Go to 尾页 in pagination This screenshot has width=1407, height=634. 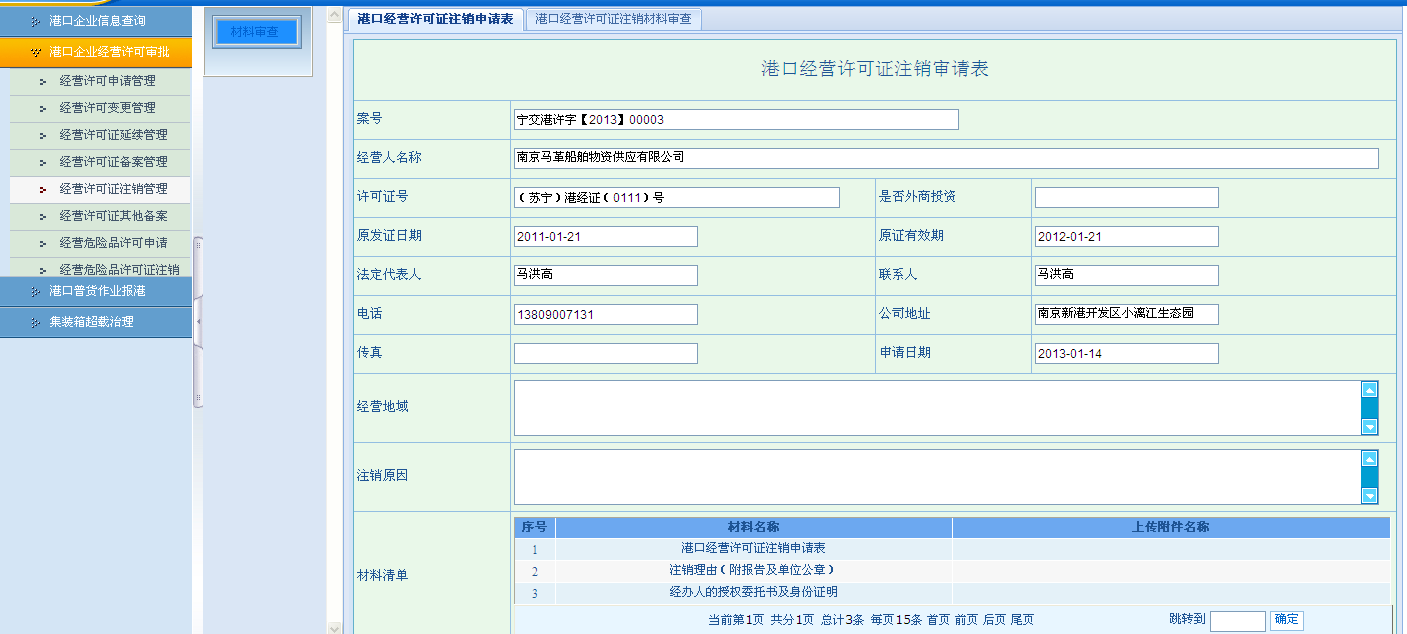[1022, 620]
